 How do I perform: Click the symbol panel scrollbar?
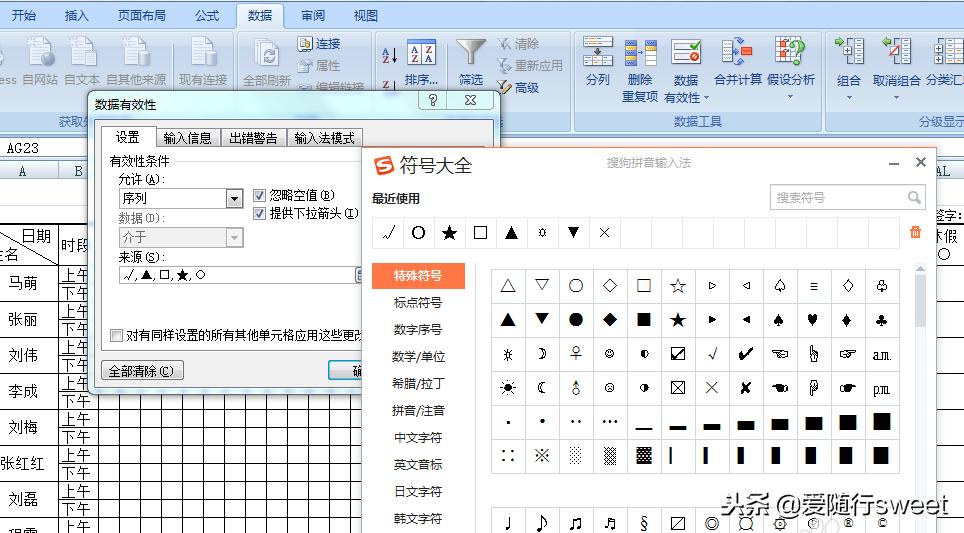[x=920, y=301]
